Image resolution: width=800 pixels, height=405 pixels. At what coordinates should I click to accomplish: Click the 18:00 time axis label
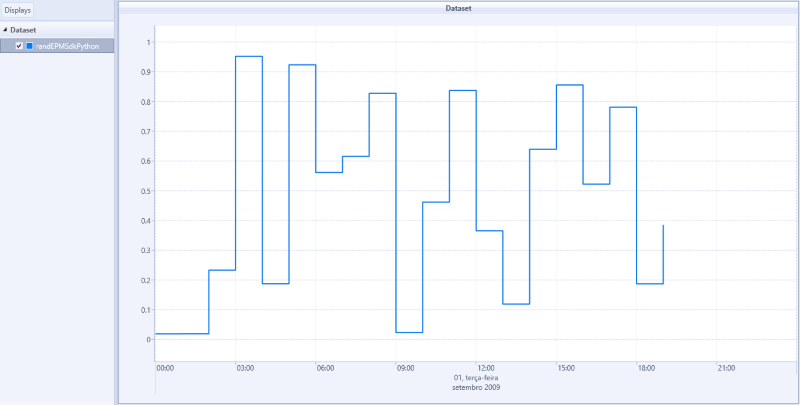[645, 368]
